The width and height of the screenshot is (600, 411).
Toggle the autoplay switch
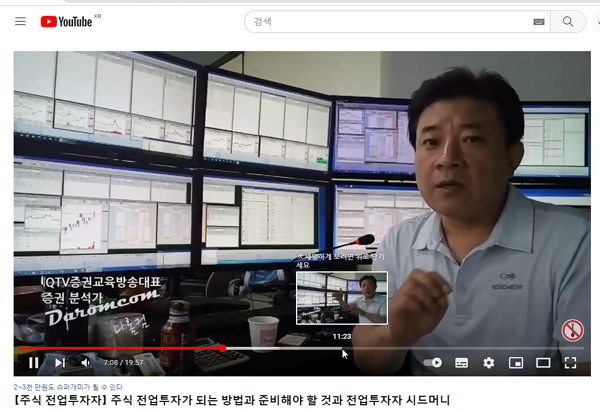[x=432, y=362]
